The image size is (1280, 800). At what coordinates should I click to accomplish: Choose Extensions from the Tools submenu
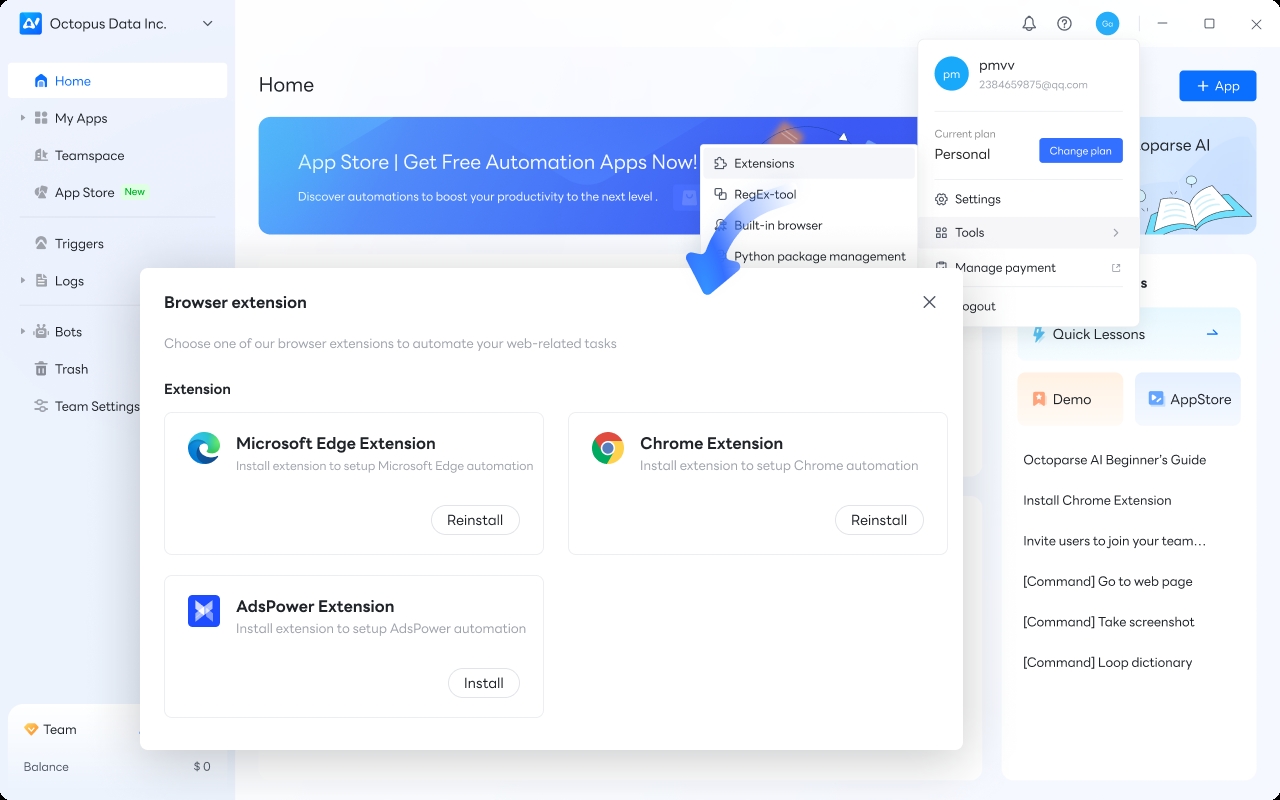click(809, 163)
